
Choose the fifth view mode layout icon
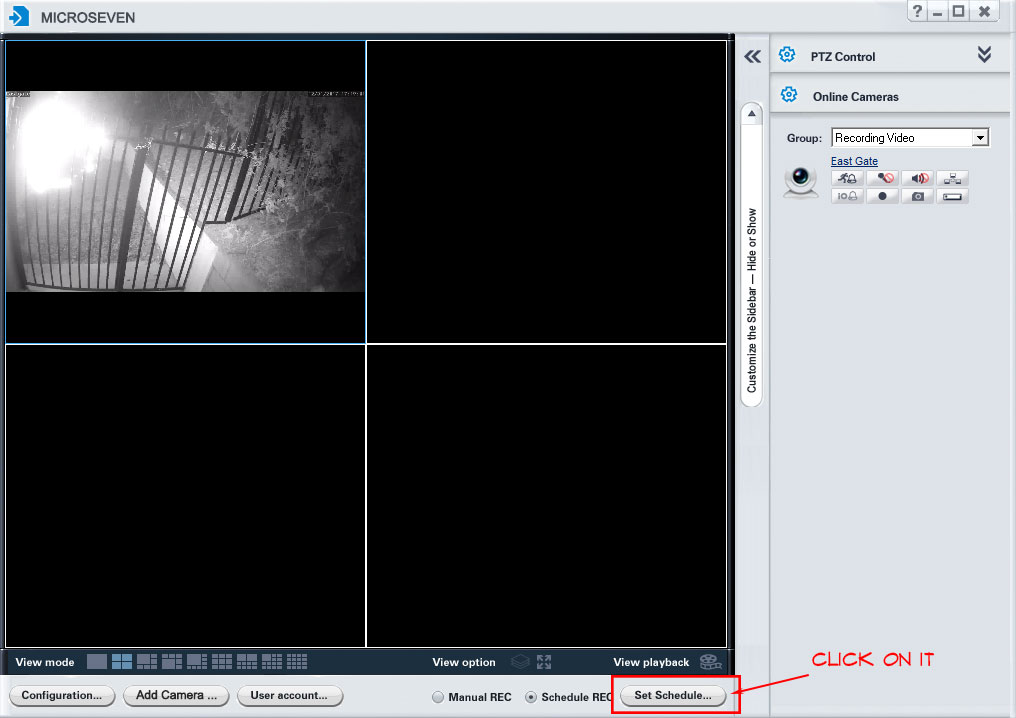coord(197,662)
